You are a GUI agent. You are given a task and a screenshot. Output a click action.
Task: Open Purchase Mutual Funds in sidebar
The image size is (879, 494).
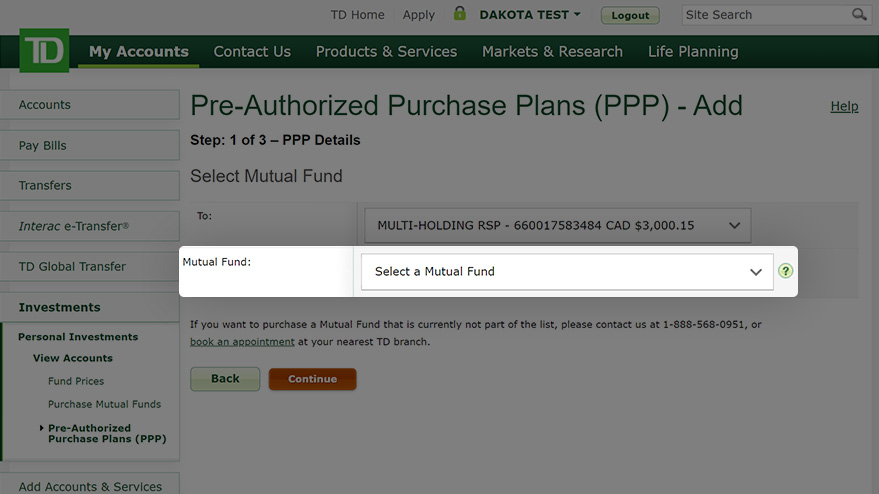(x=104, y=404)
